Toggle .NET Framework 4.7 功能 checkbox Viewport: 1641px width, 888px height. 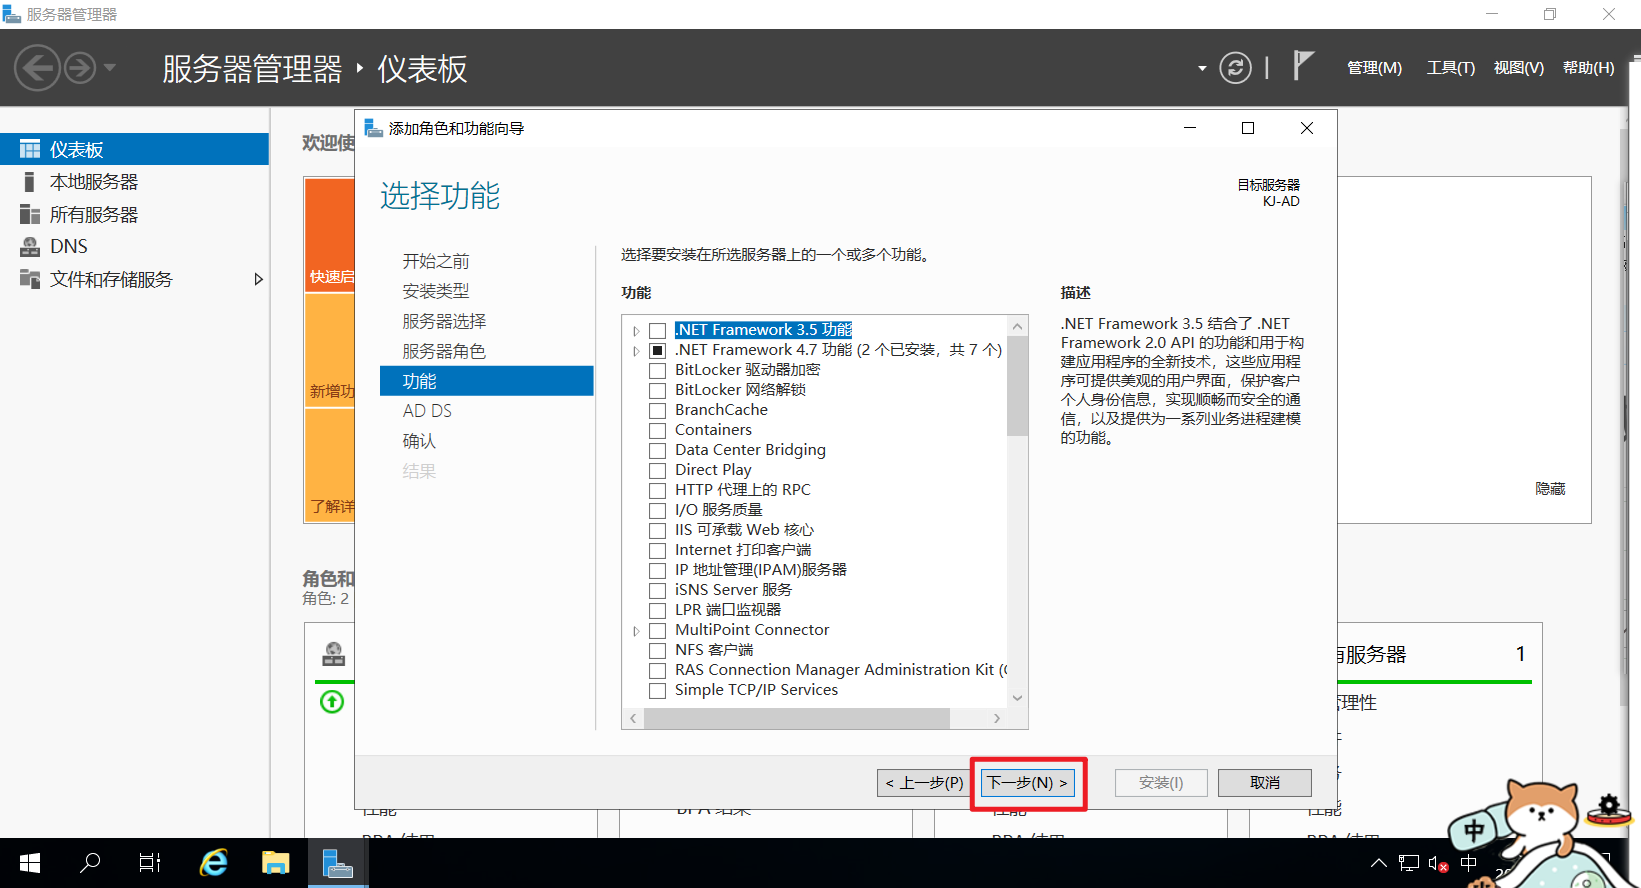pyautogui.click(x=657, y=350)
